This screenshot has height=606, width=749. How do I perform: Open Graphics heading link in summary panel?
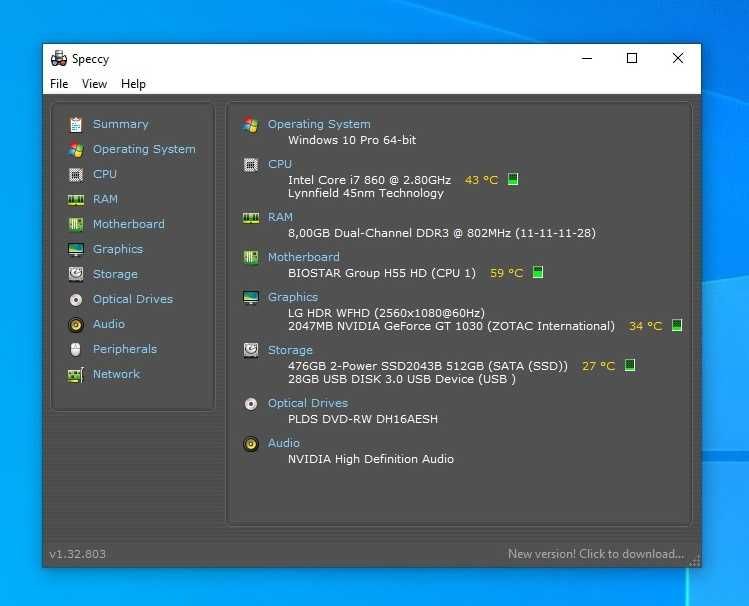tap(292, 297)
